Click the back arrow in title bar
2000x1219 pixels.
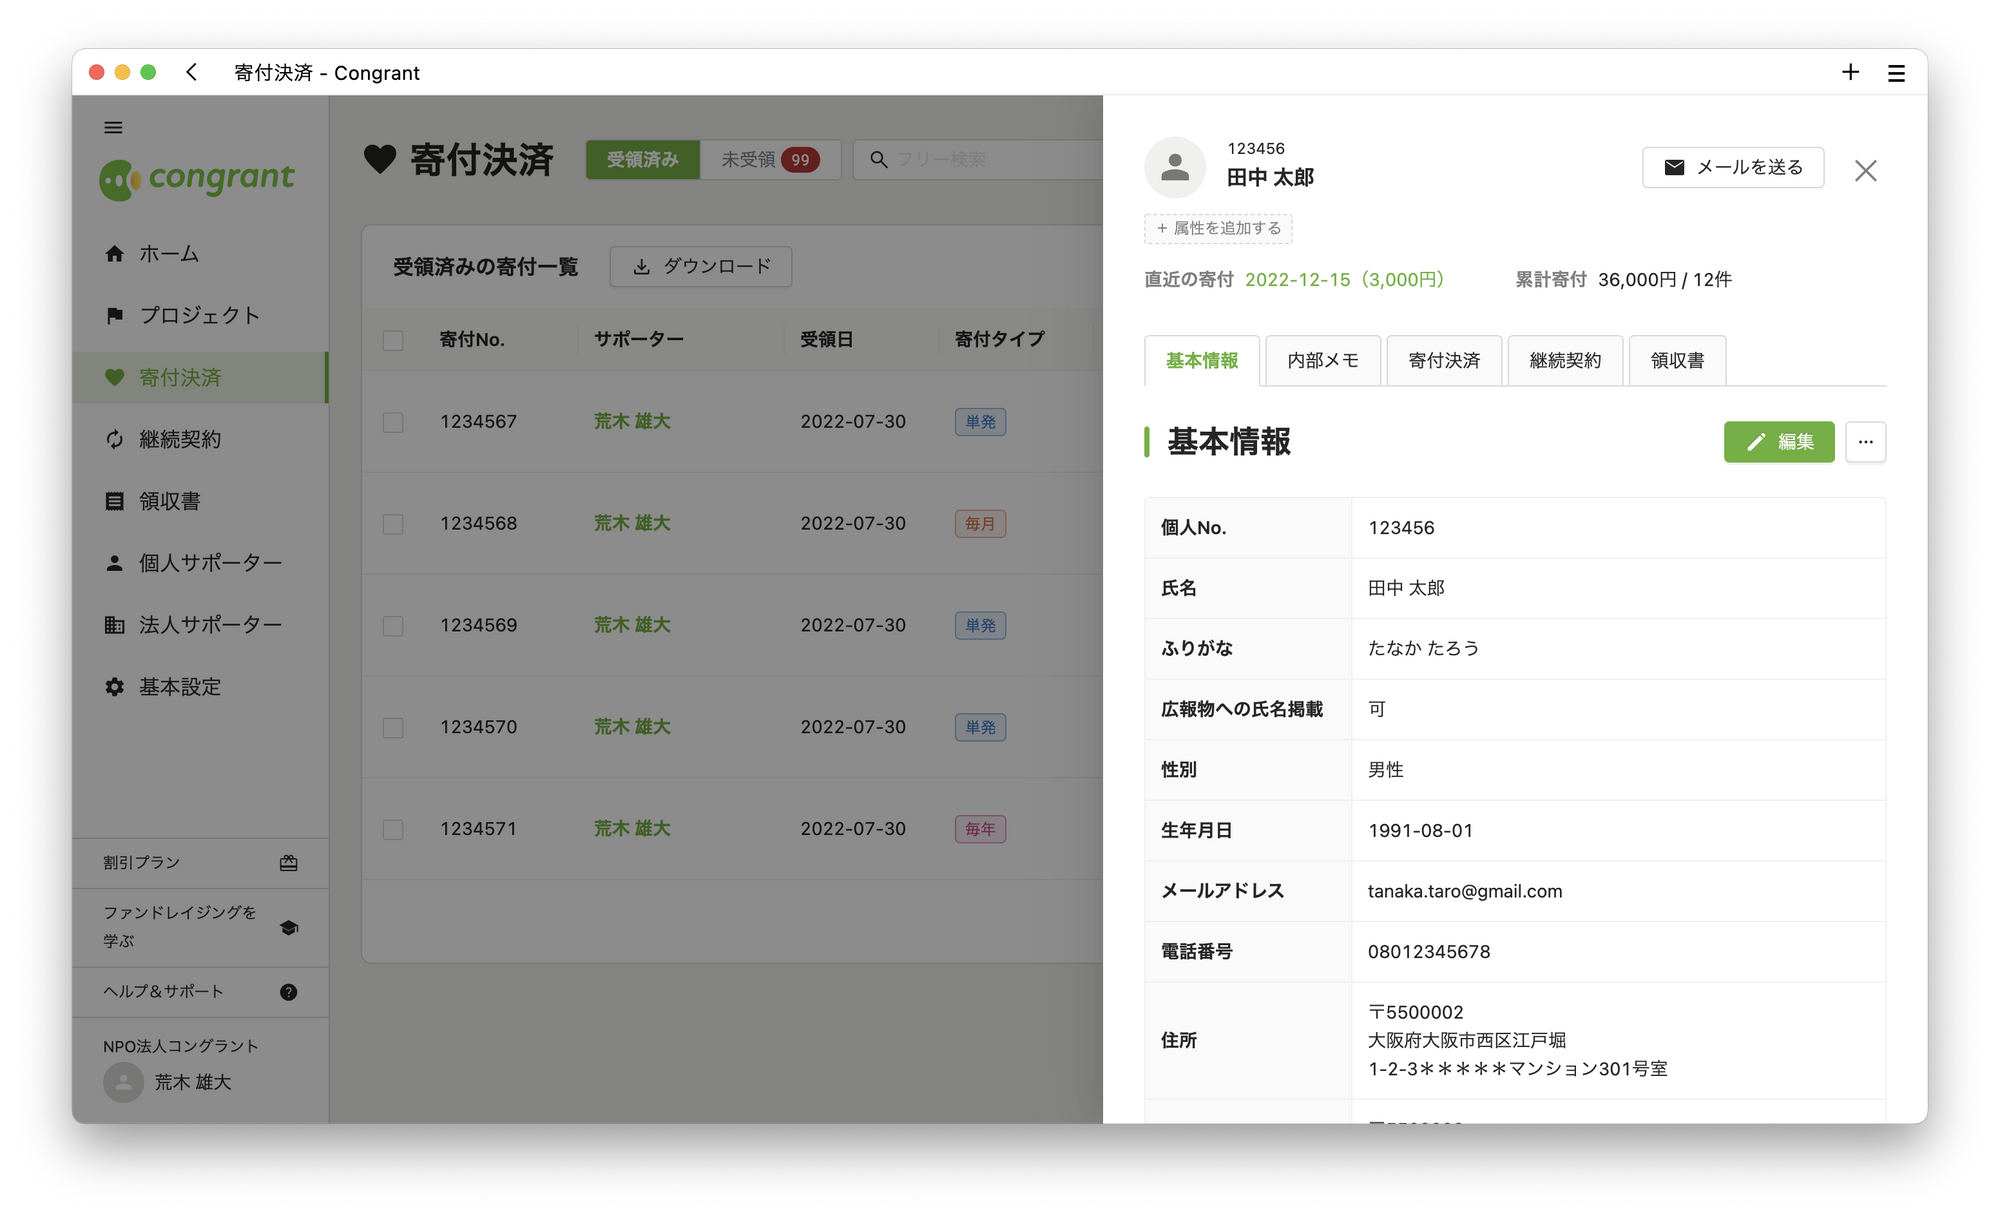[x=192, y=72]
